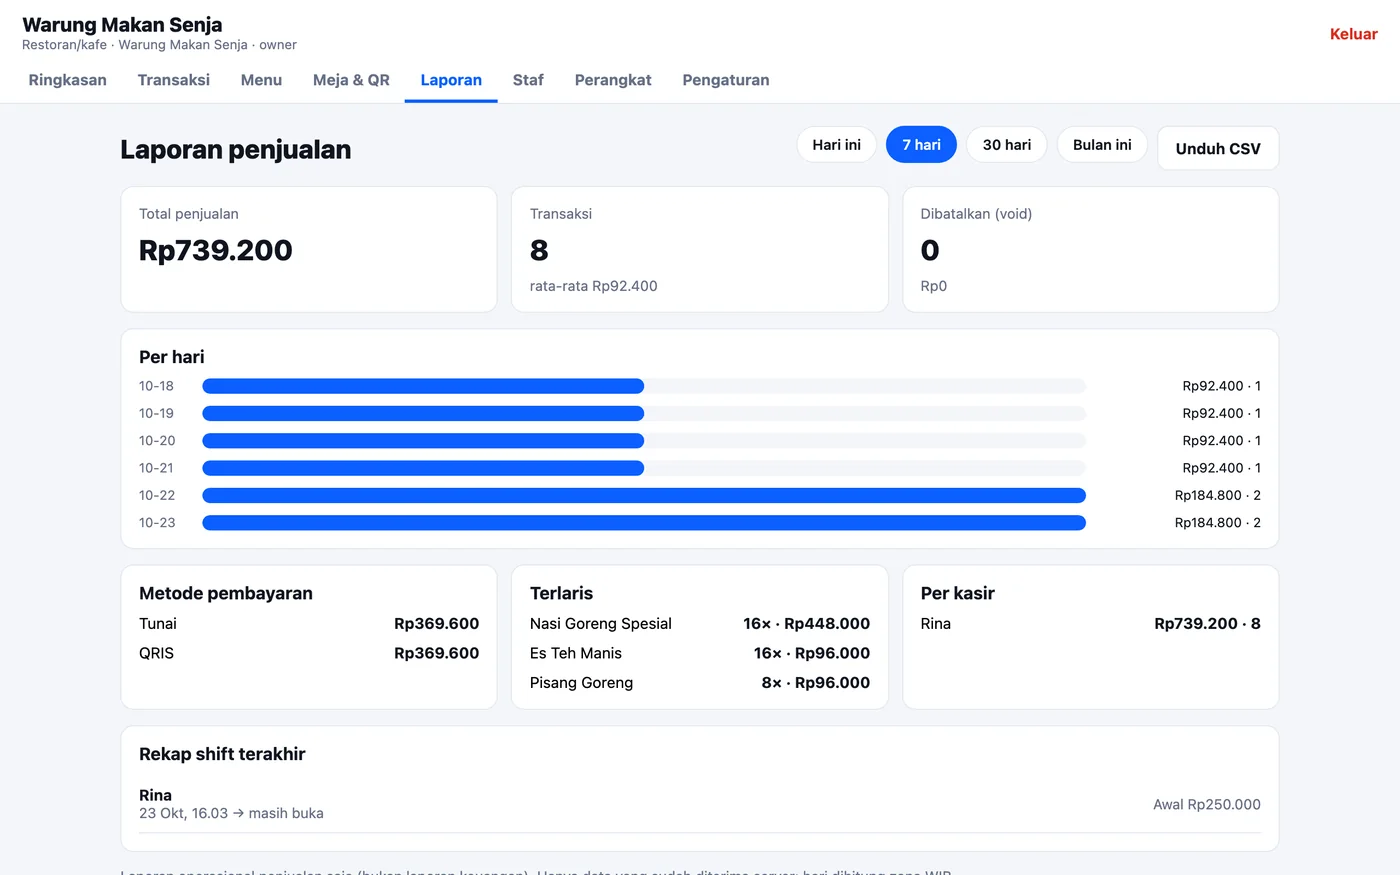
Task: Click the Rp184.800 · 2 value for 10-22
Action: point(1217,495)
